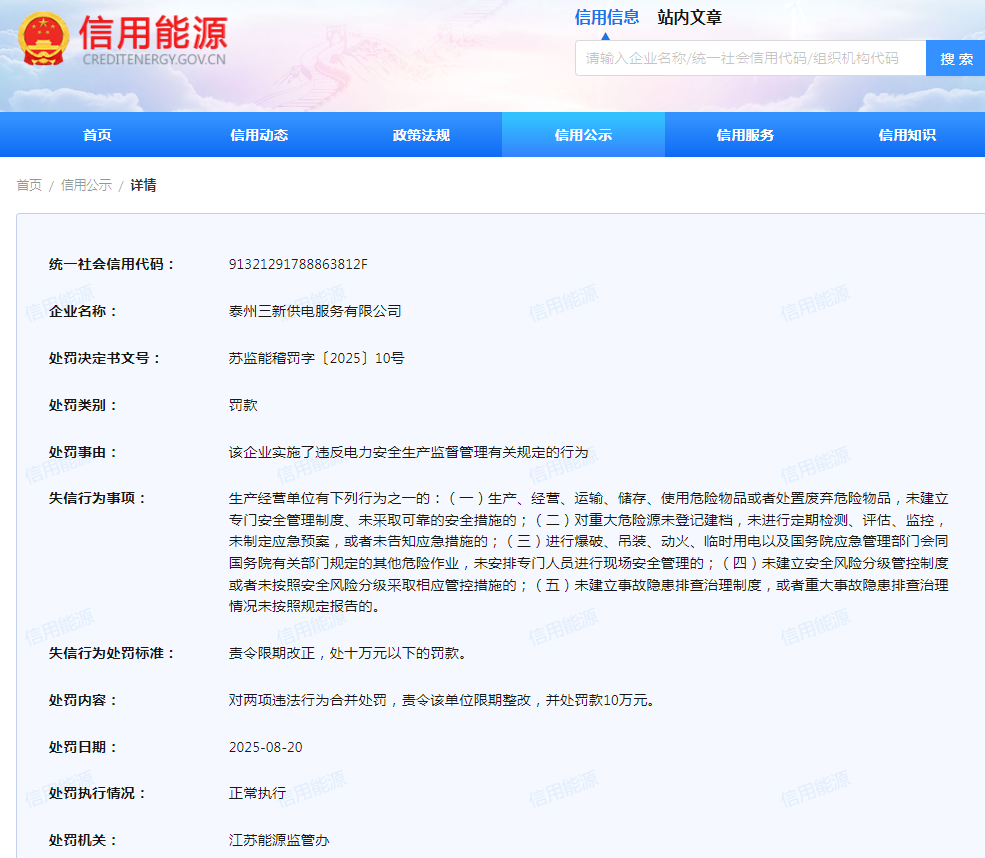Go to the 政策法规 navigation item
985x858 pixels.
pos(421,135)
